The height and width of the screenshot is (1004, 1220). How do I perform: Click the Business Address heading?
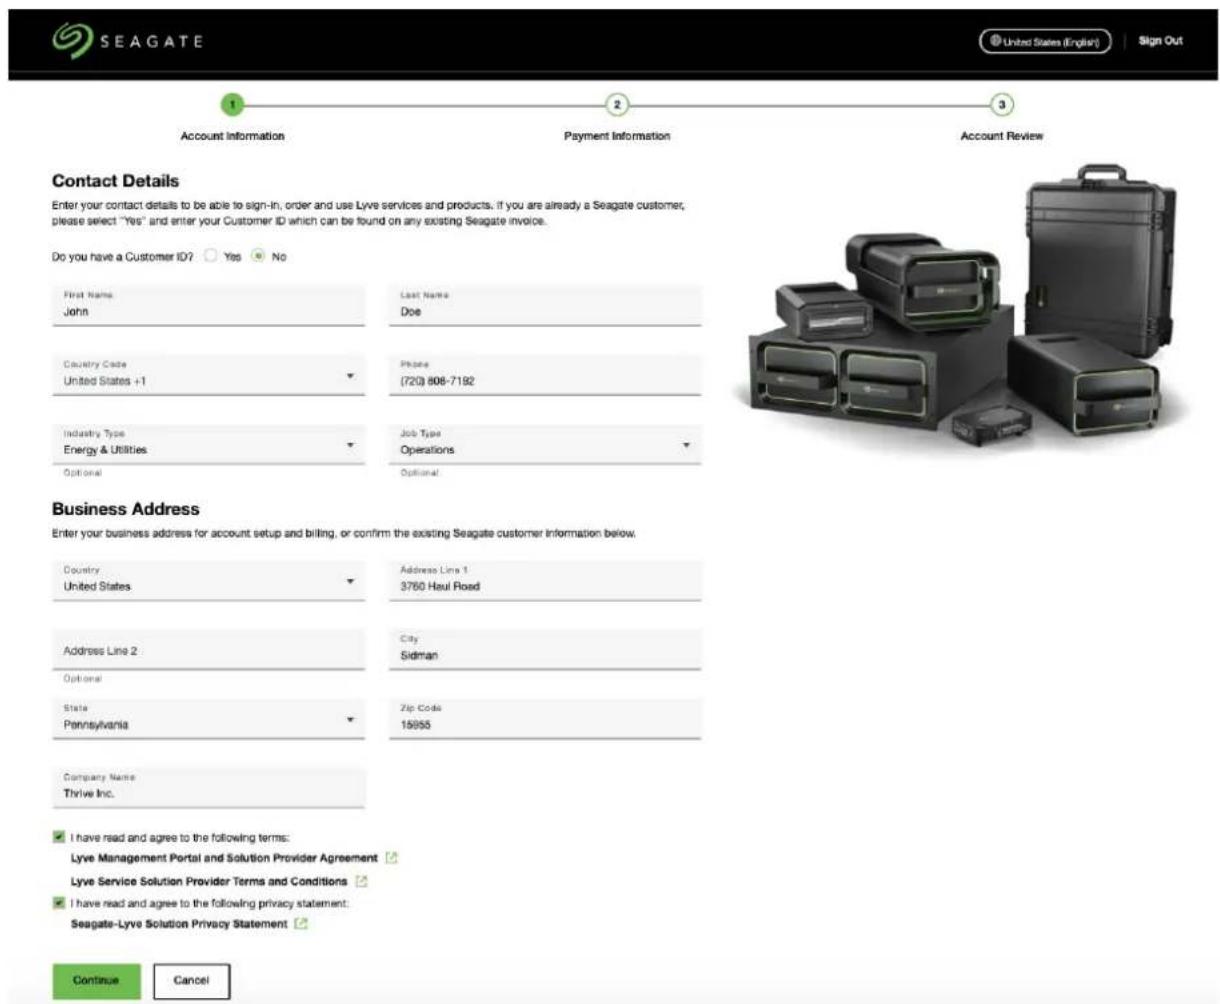126,509
